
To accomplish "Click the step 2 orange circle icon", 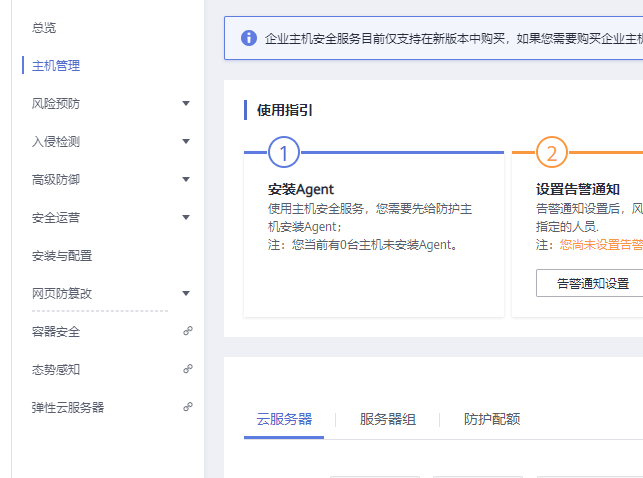I will (x=551, y=153).
